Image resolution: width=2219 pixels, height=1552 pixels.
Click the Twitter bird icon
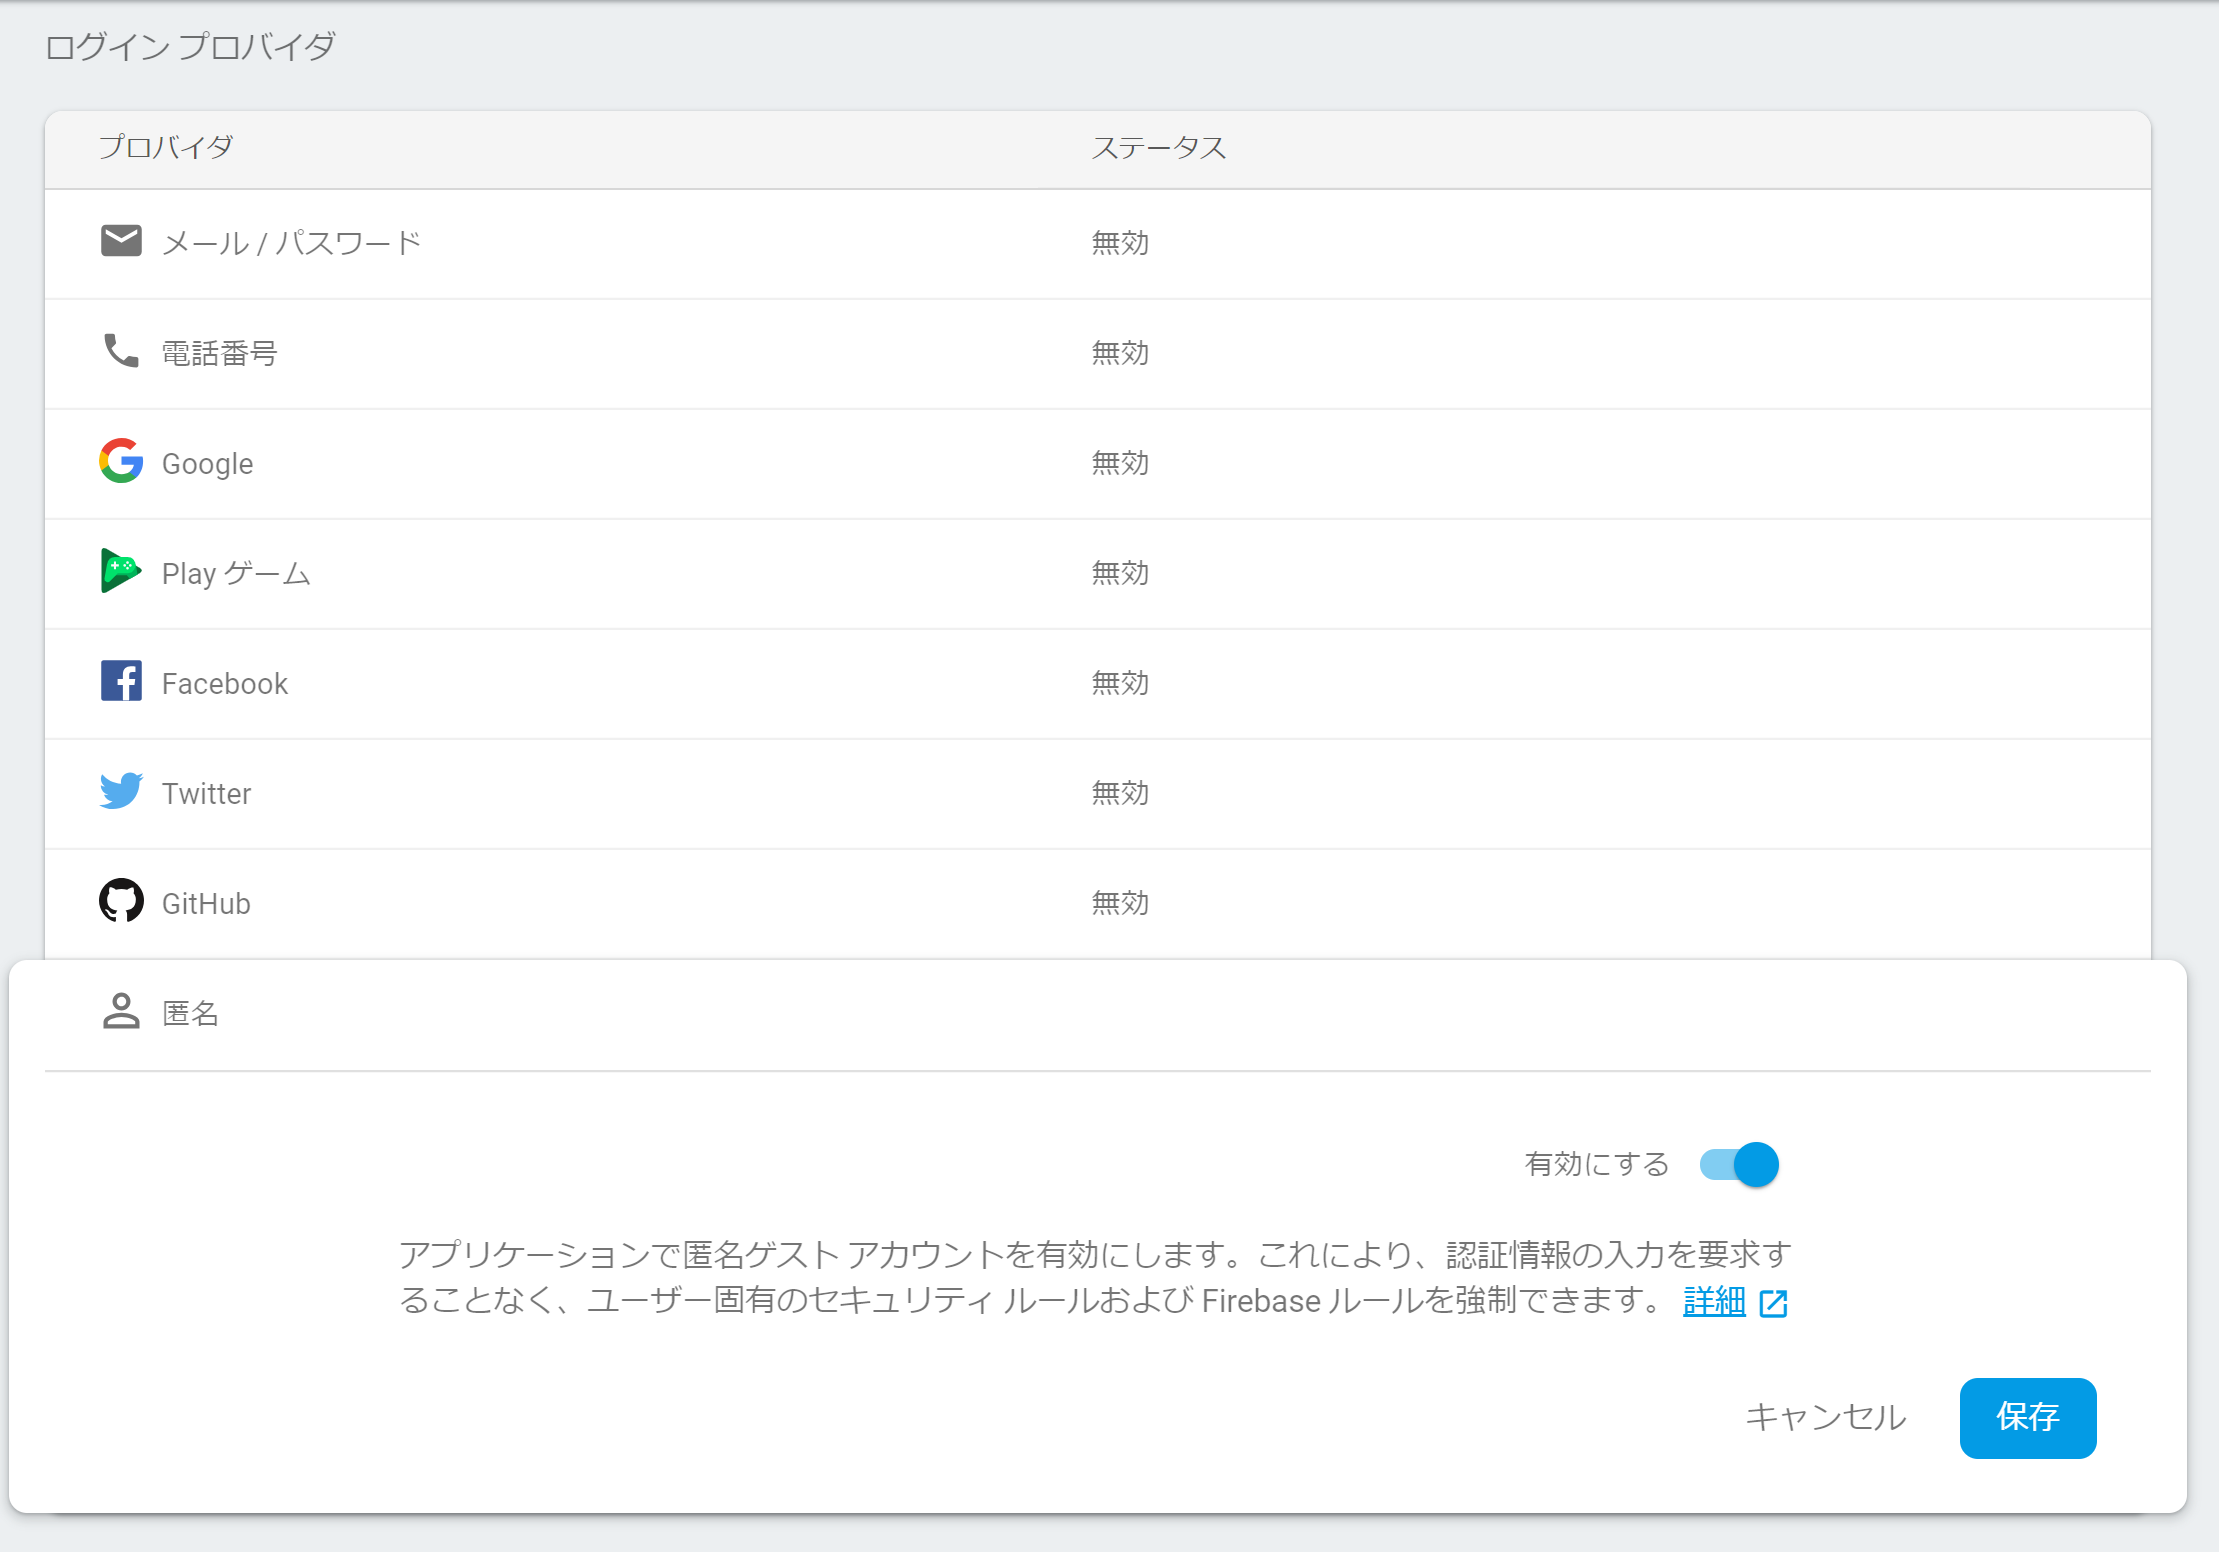point(121,791)
